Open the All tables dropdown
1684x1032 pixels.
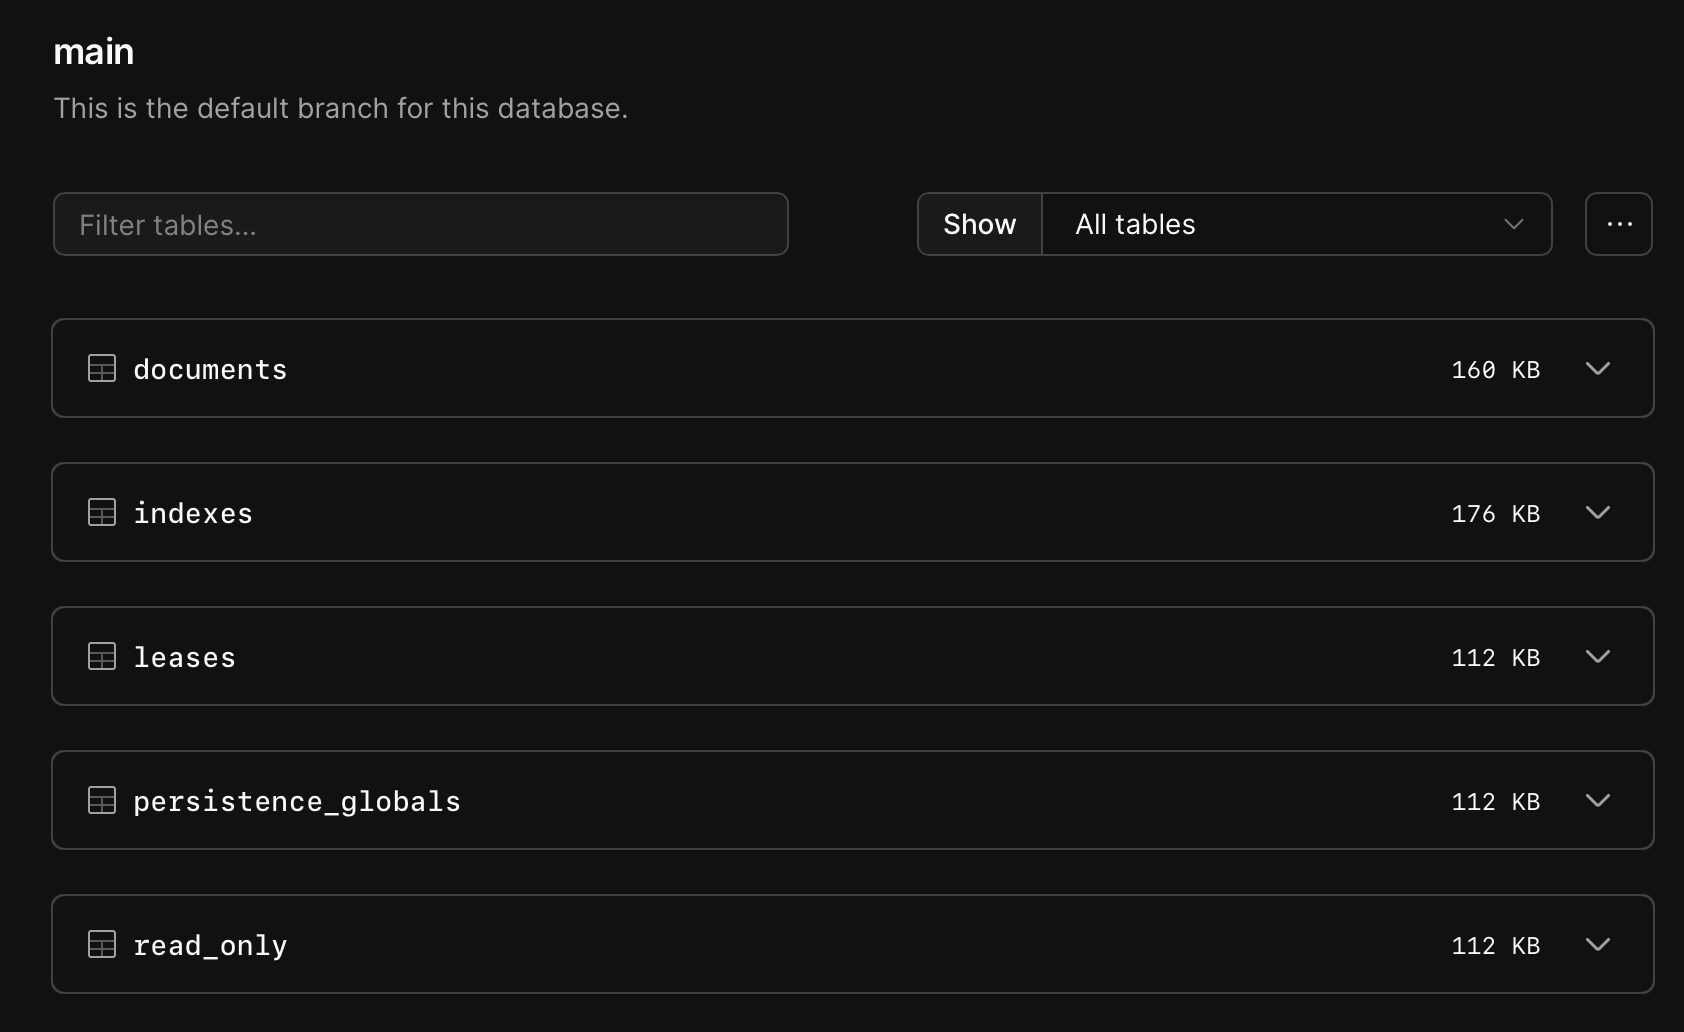point(1297,224)
